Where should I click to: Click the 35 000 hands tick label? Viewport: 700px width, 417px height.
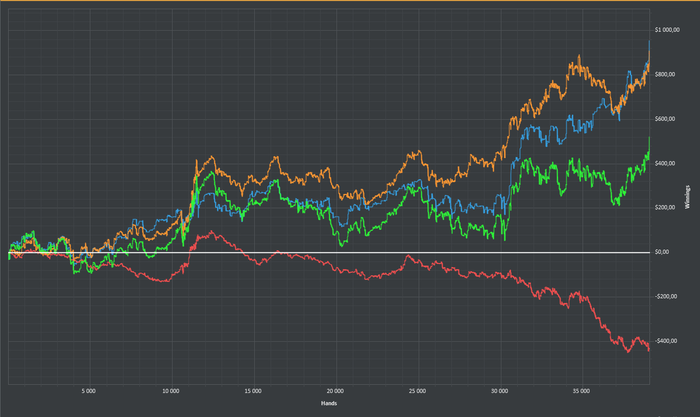583,392
